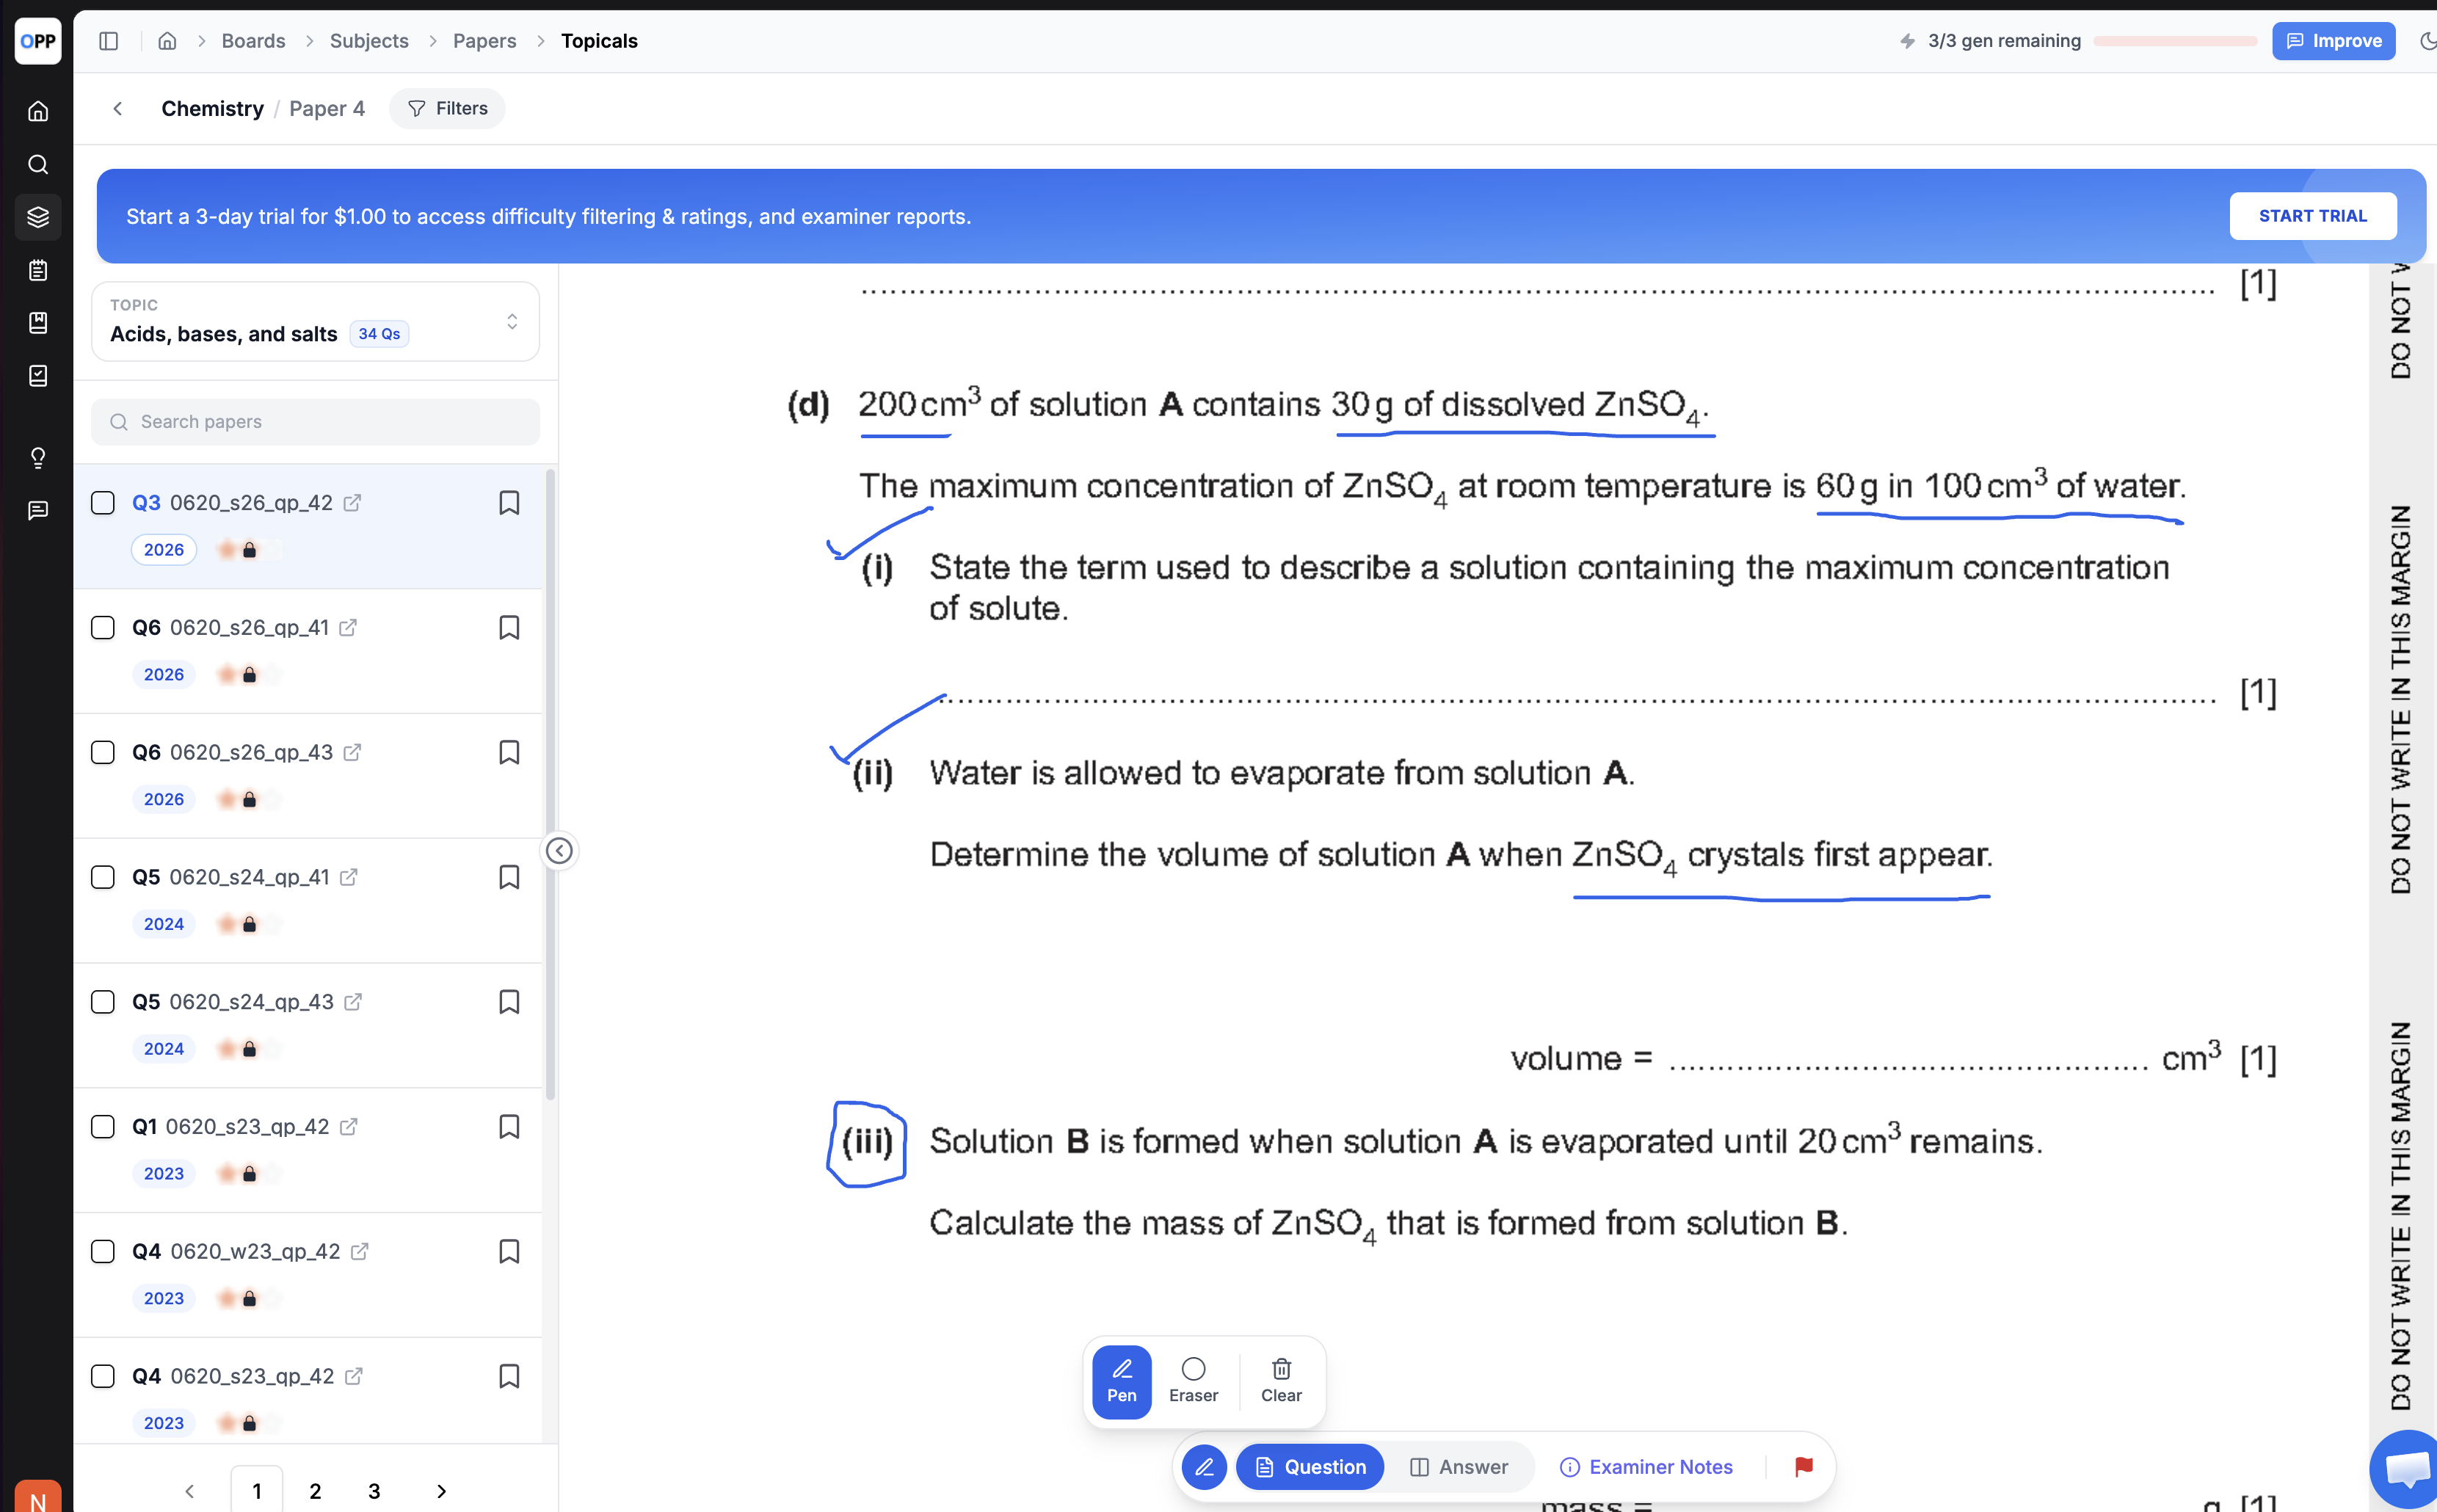Go to page 3 of results
This screenshot has width=2437, height=1512.
pos(374,1491)
